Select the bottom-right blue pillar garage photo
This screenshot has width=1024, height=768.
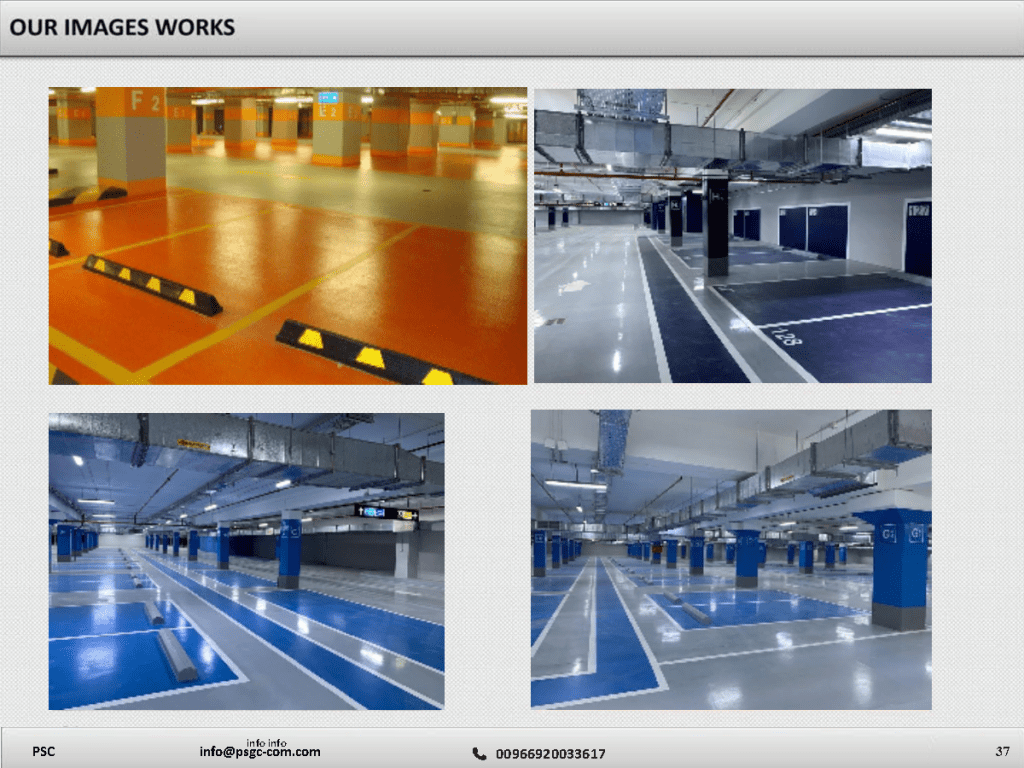pyautogui.click(x=731, y=559)
